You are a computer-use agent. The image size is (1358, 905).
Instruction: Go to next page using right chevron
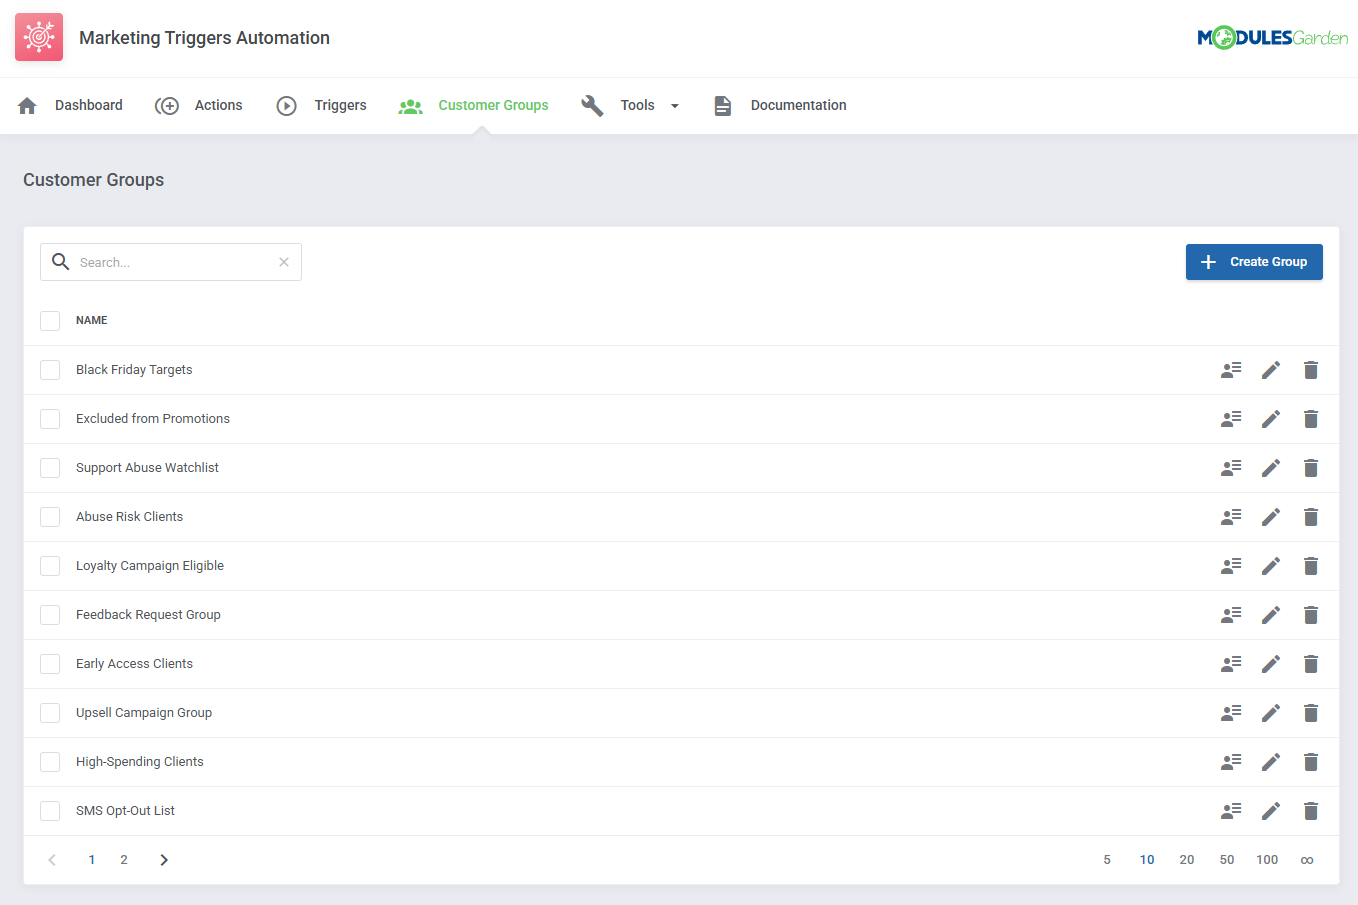point(163,859)
